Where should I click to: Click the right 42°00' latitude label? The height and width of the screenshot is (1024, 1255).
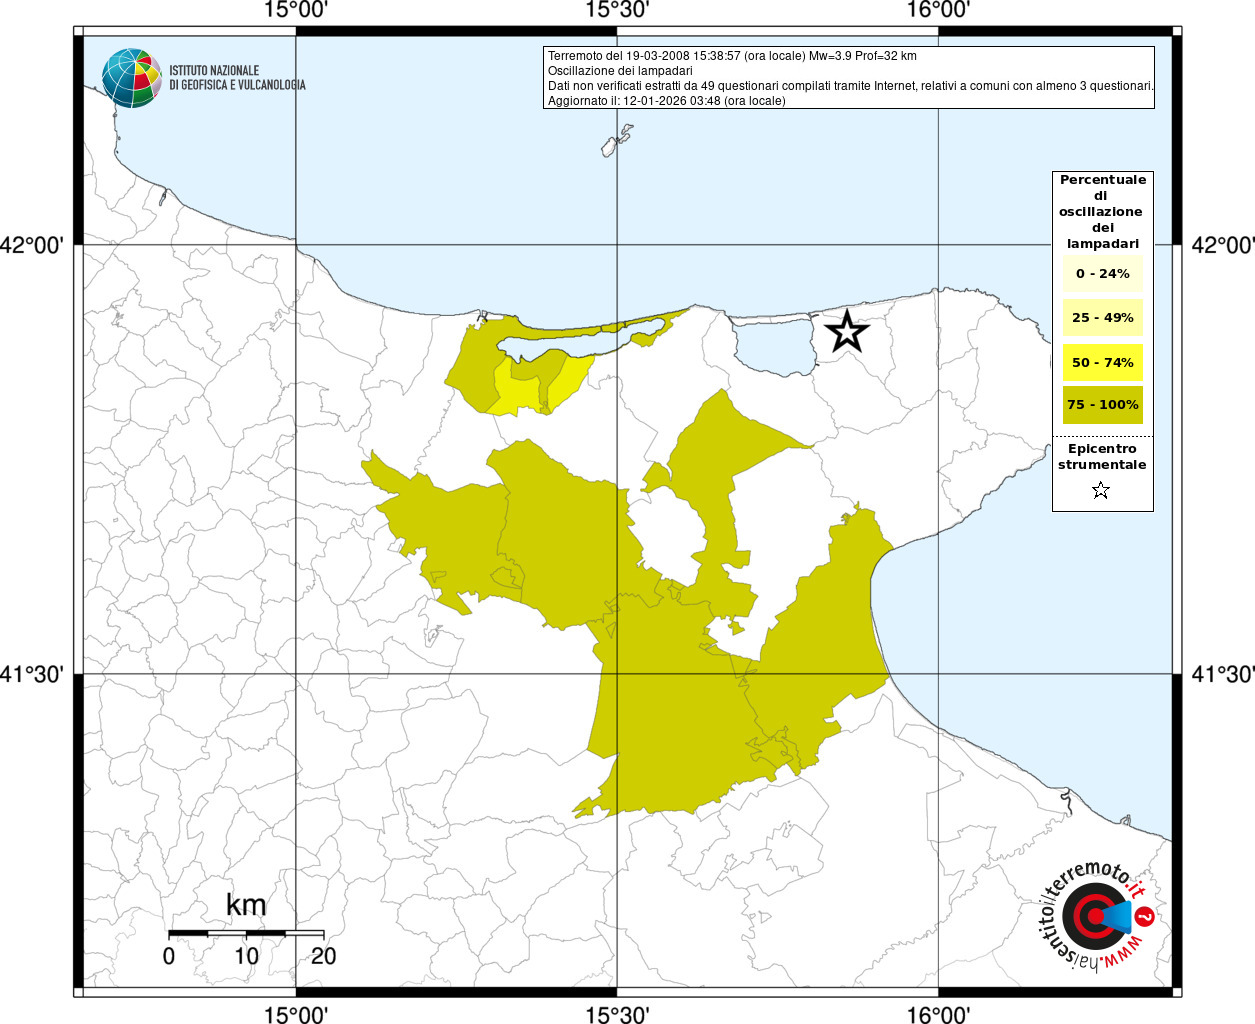1223,245
